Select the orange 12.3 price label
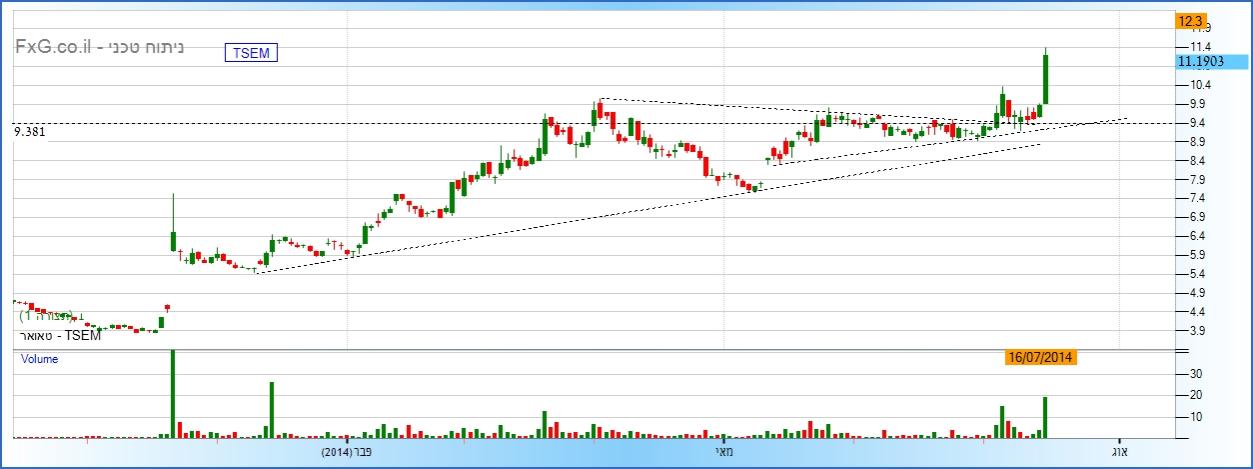This screenshot has width=1253, height=469. pos(1190,20)
